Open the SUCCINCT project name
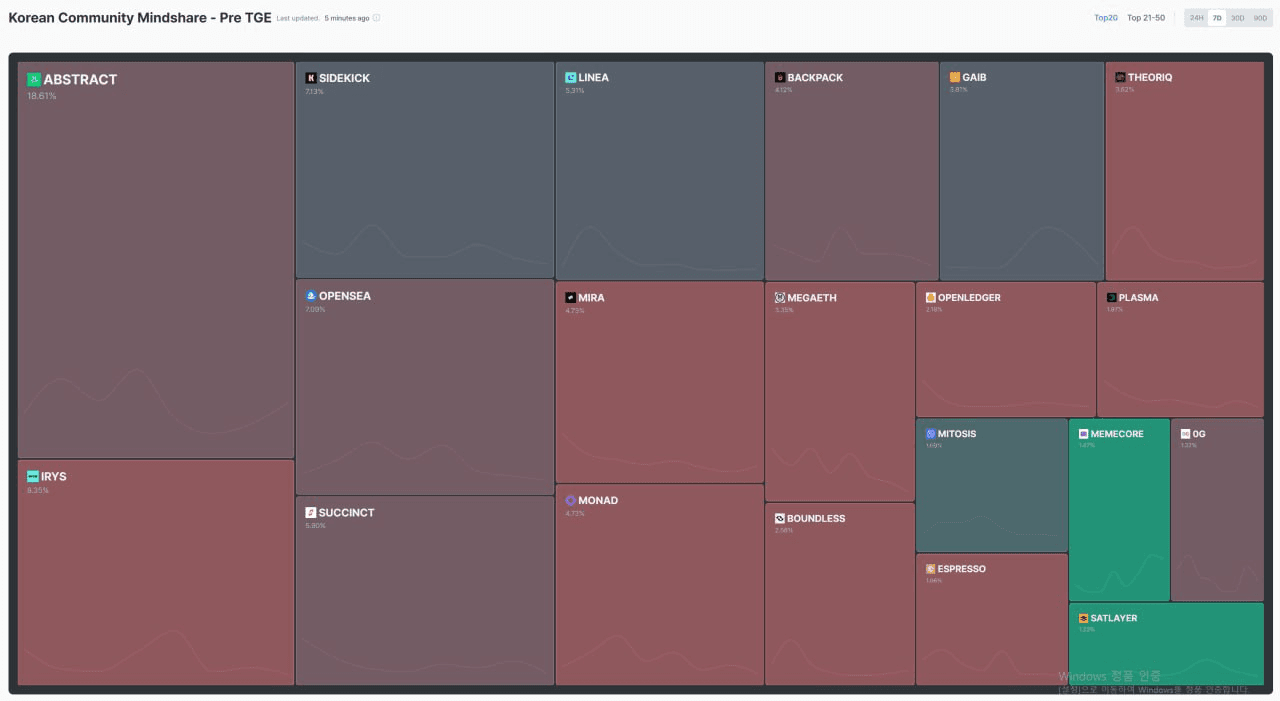Image resolution: width=1280 pixels, height=701 pixels. click(347, 513)
